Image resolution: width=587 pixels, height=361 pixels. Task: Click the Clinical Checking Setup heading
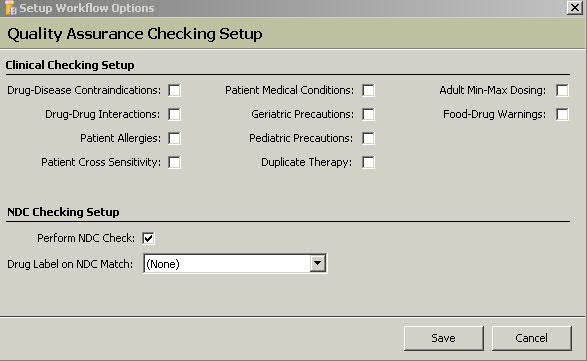[70, 65]
